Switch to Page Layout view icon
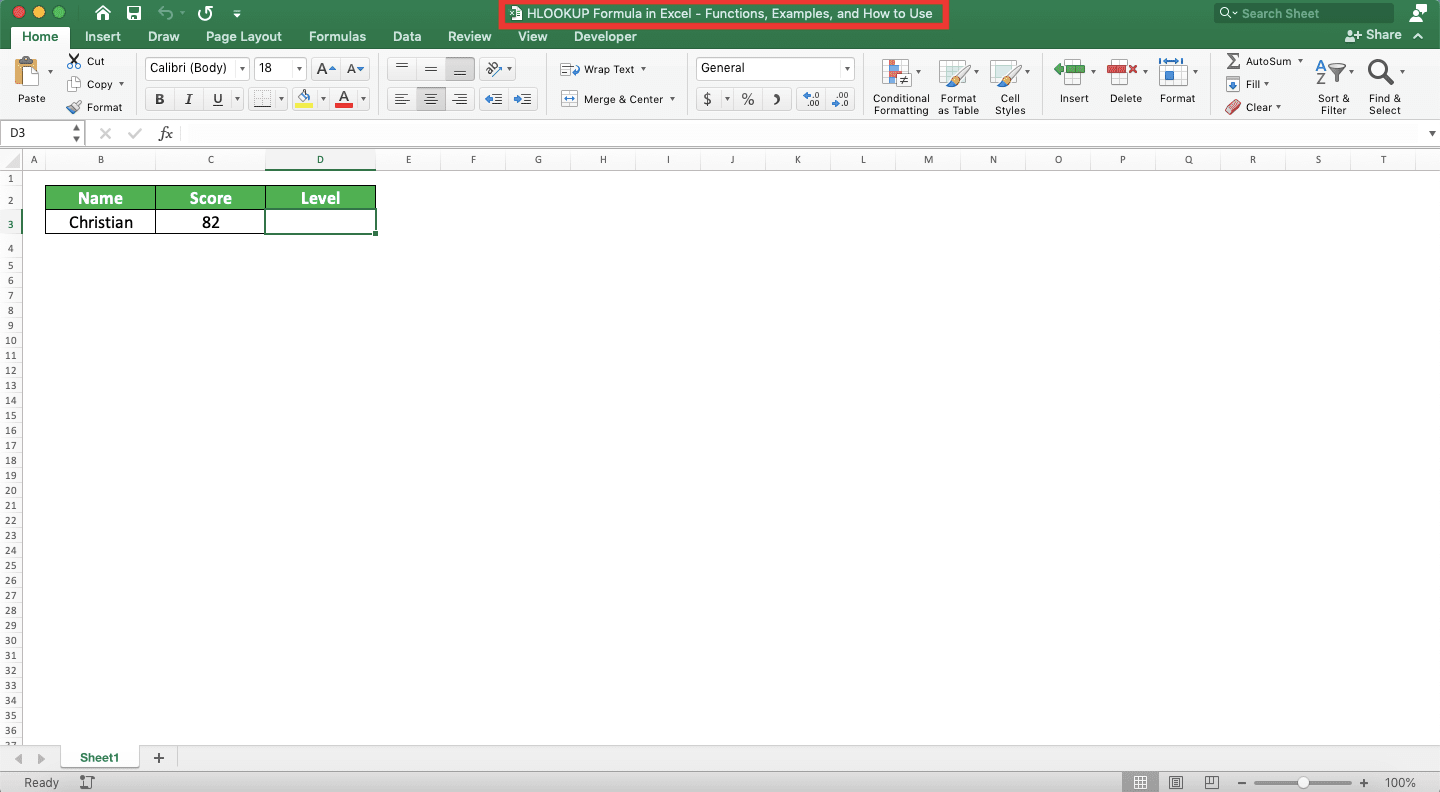Viewport: 1440px width, 792px height. [1176, 782]
